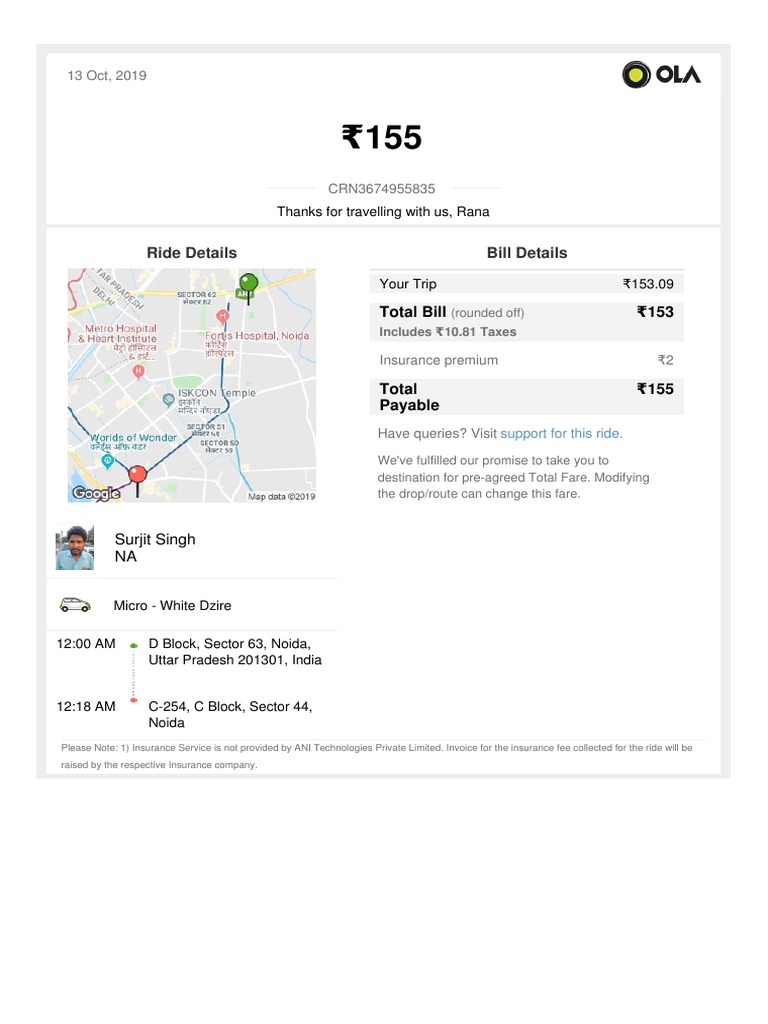768x1024 pixels.
Task: Click the CRN3674955835 reference number
Action: 382,188
